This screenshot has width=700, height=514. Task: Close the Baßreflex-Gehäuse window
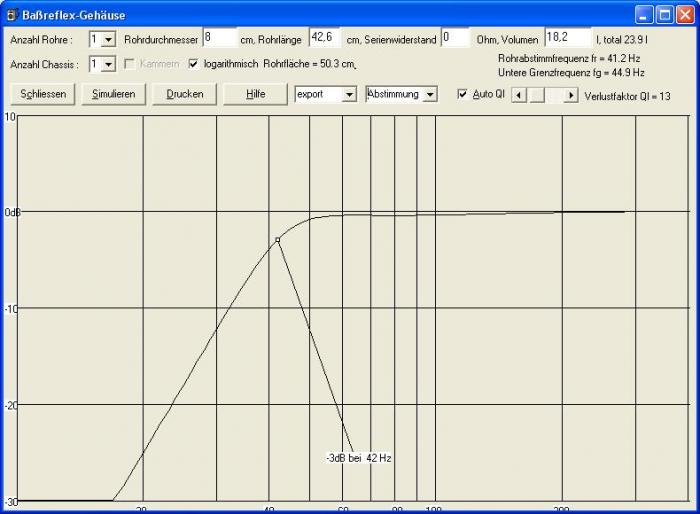(x=683, y=15)
